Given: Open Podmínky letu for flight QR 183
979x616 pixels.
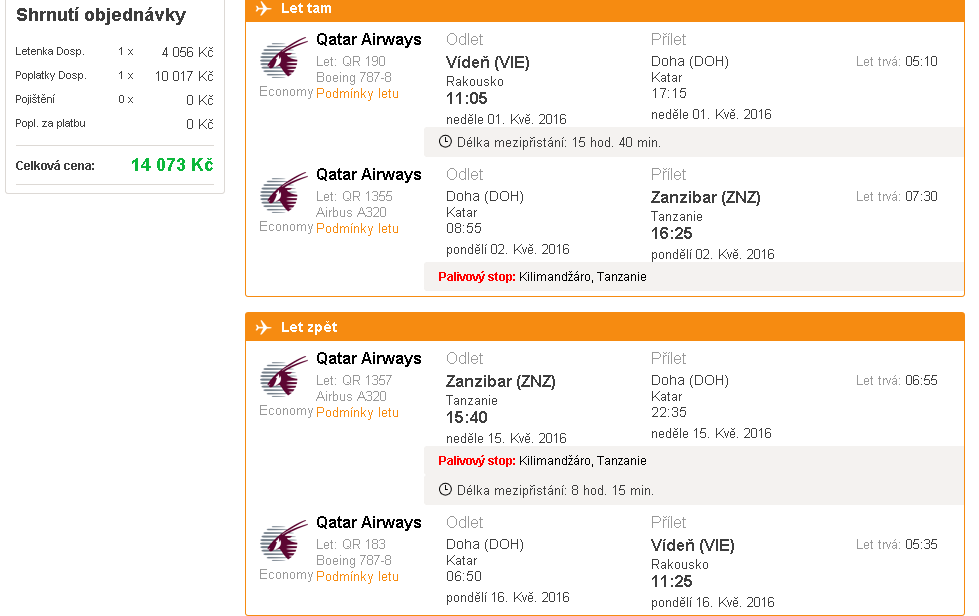Looking at the screenshot, I should pos(357,577).
